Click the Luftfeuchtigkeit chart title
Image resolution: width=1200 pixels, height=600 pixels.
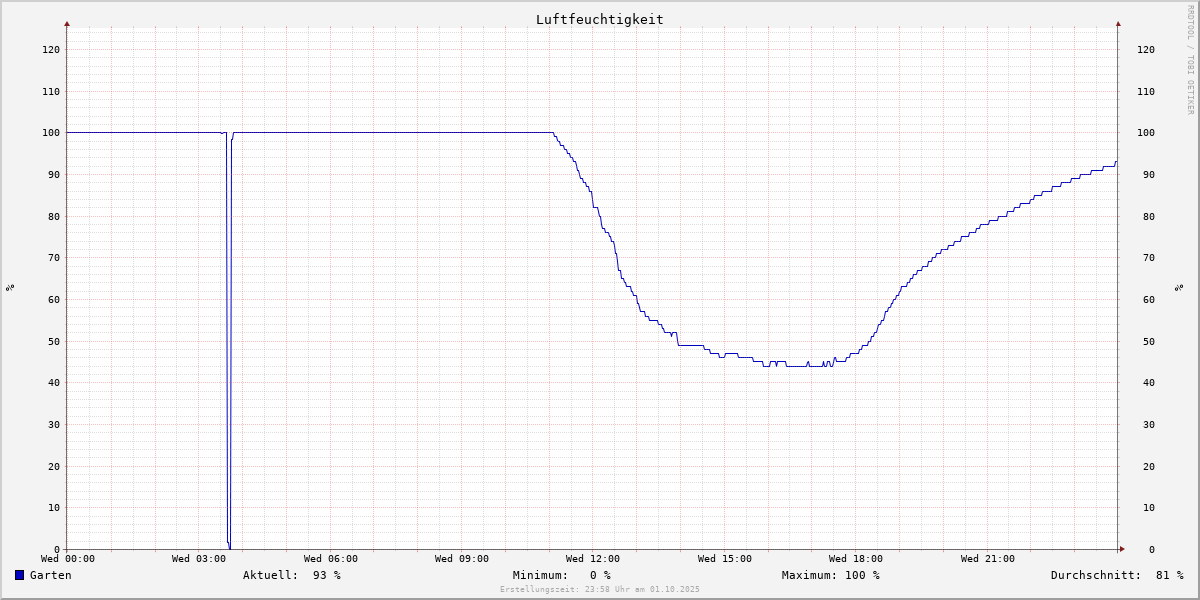click(599, 19)
